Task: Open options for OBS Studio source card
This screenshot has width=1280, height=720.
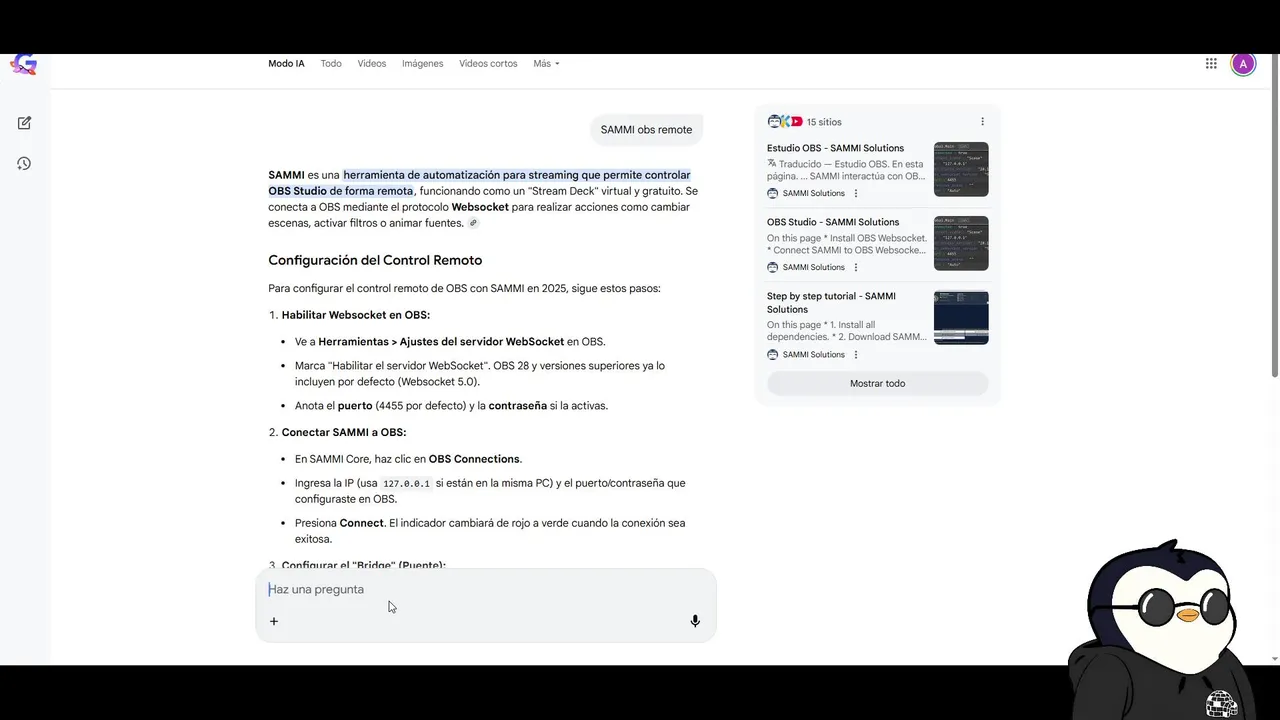Action: pos(856,267)
